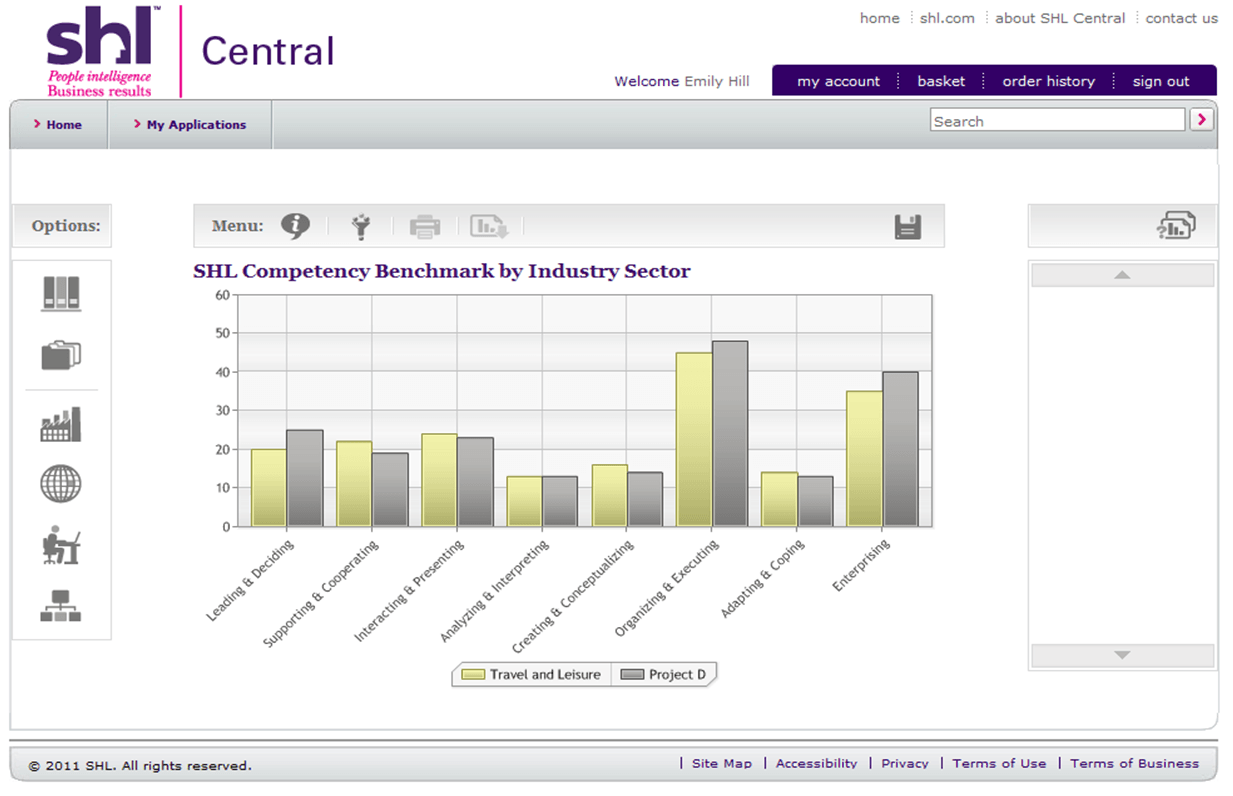
Task: Select the folders icon in Options panel
Action: (61, 354)
